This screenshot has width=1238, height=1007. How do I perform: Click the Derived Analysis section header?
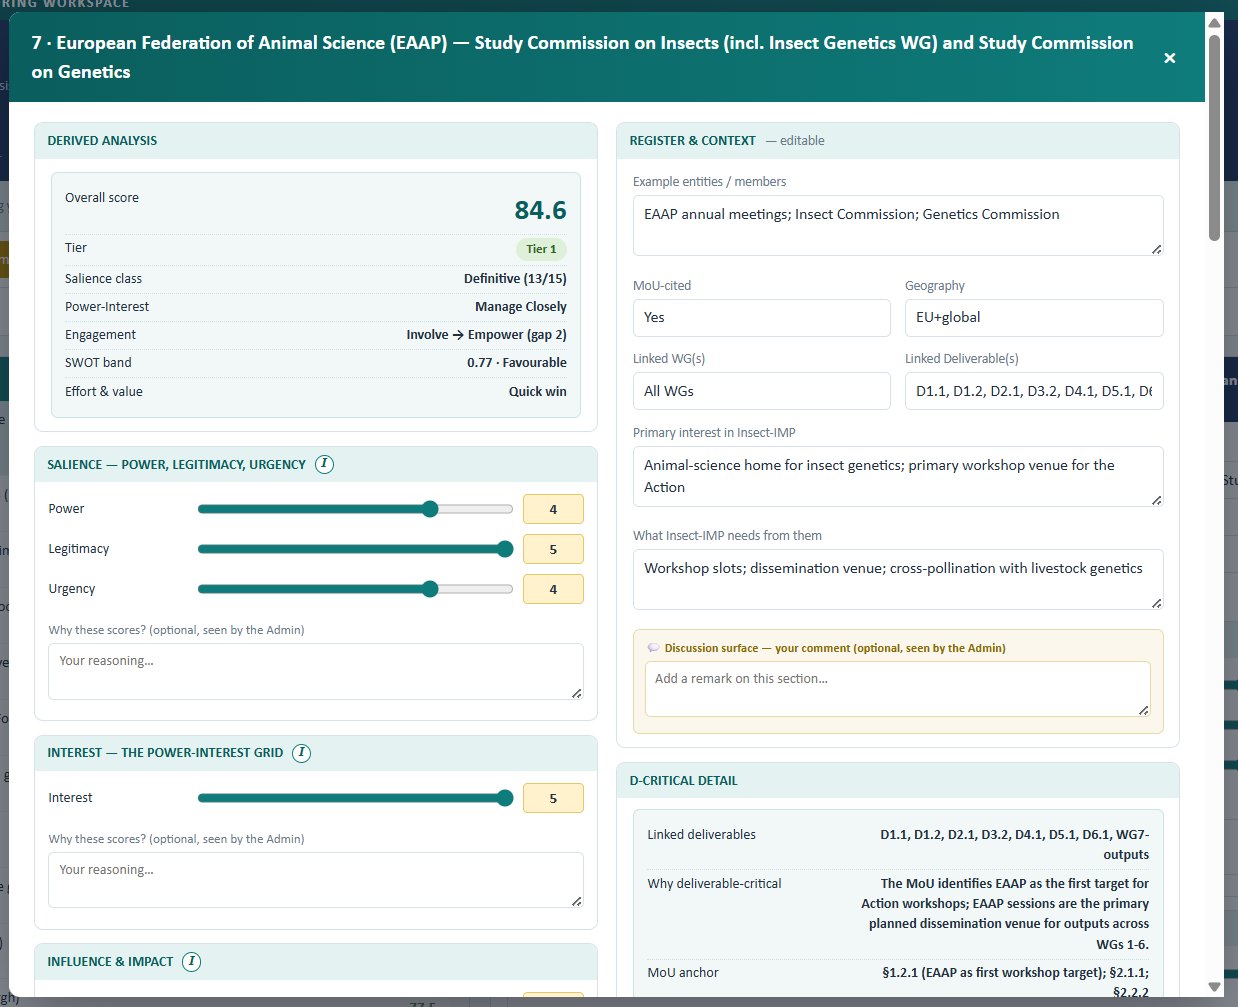coord(316,141)
